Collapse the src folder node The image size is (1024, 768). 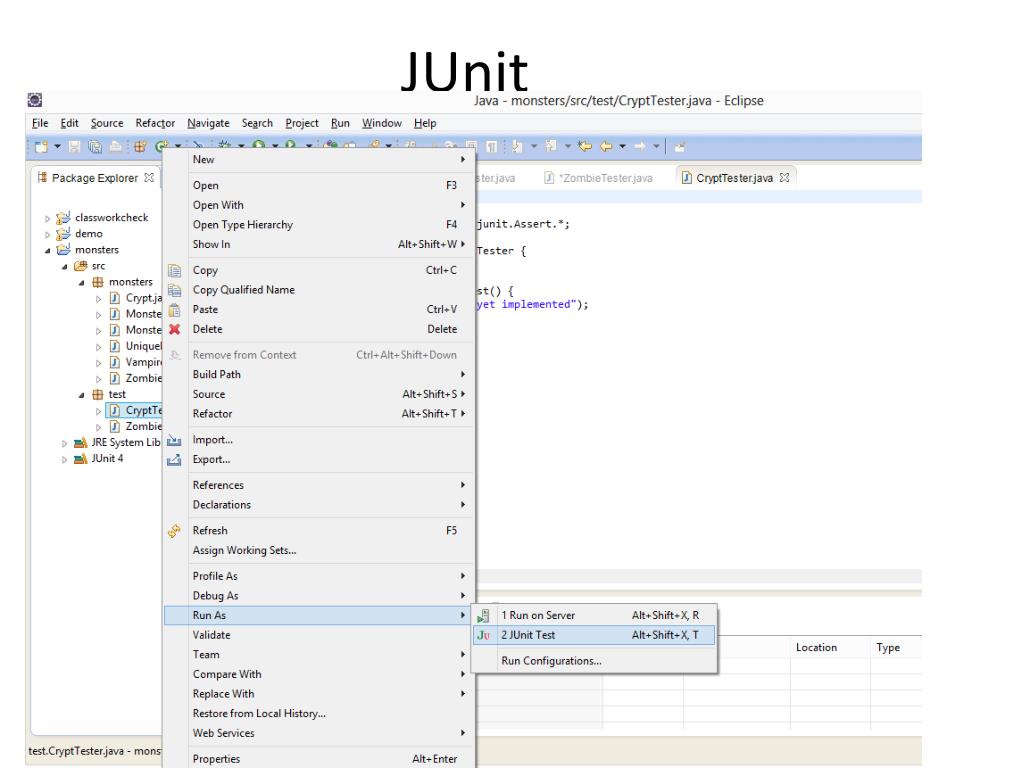coord(64,266)
